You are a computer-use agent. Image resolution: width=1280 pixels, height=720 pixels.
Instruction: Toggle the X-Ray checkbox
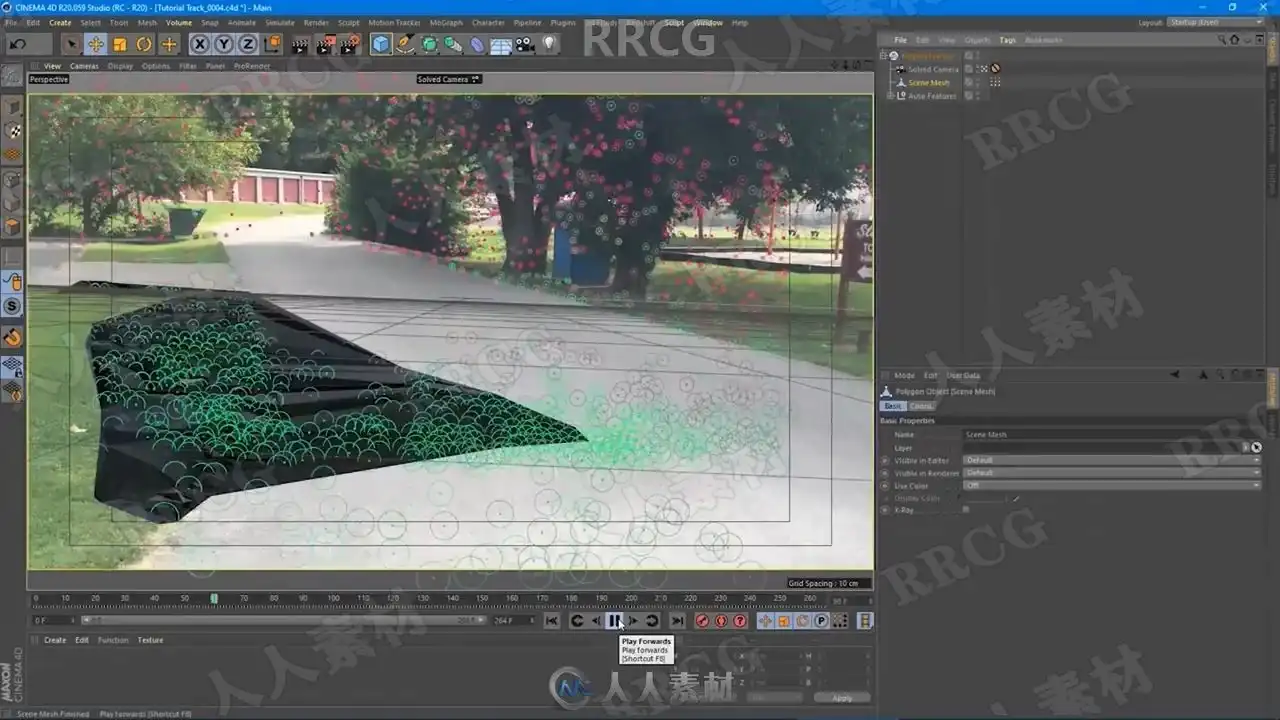[x=966, y=510]
